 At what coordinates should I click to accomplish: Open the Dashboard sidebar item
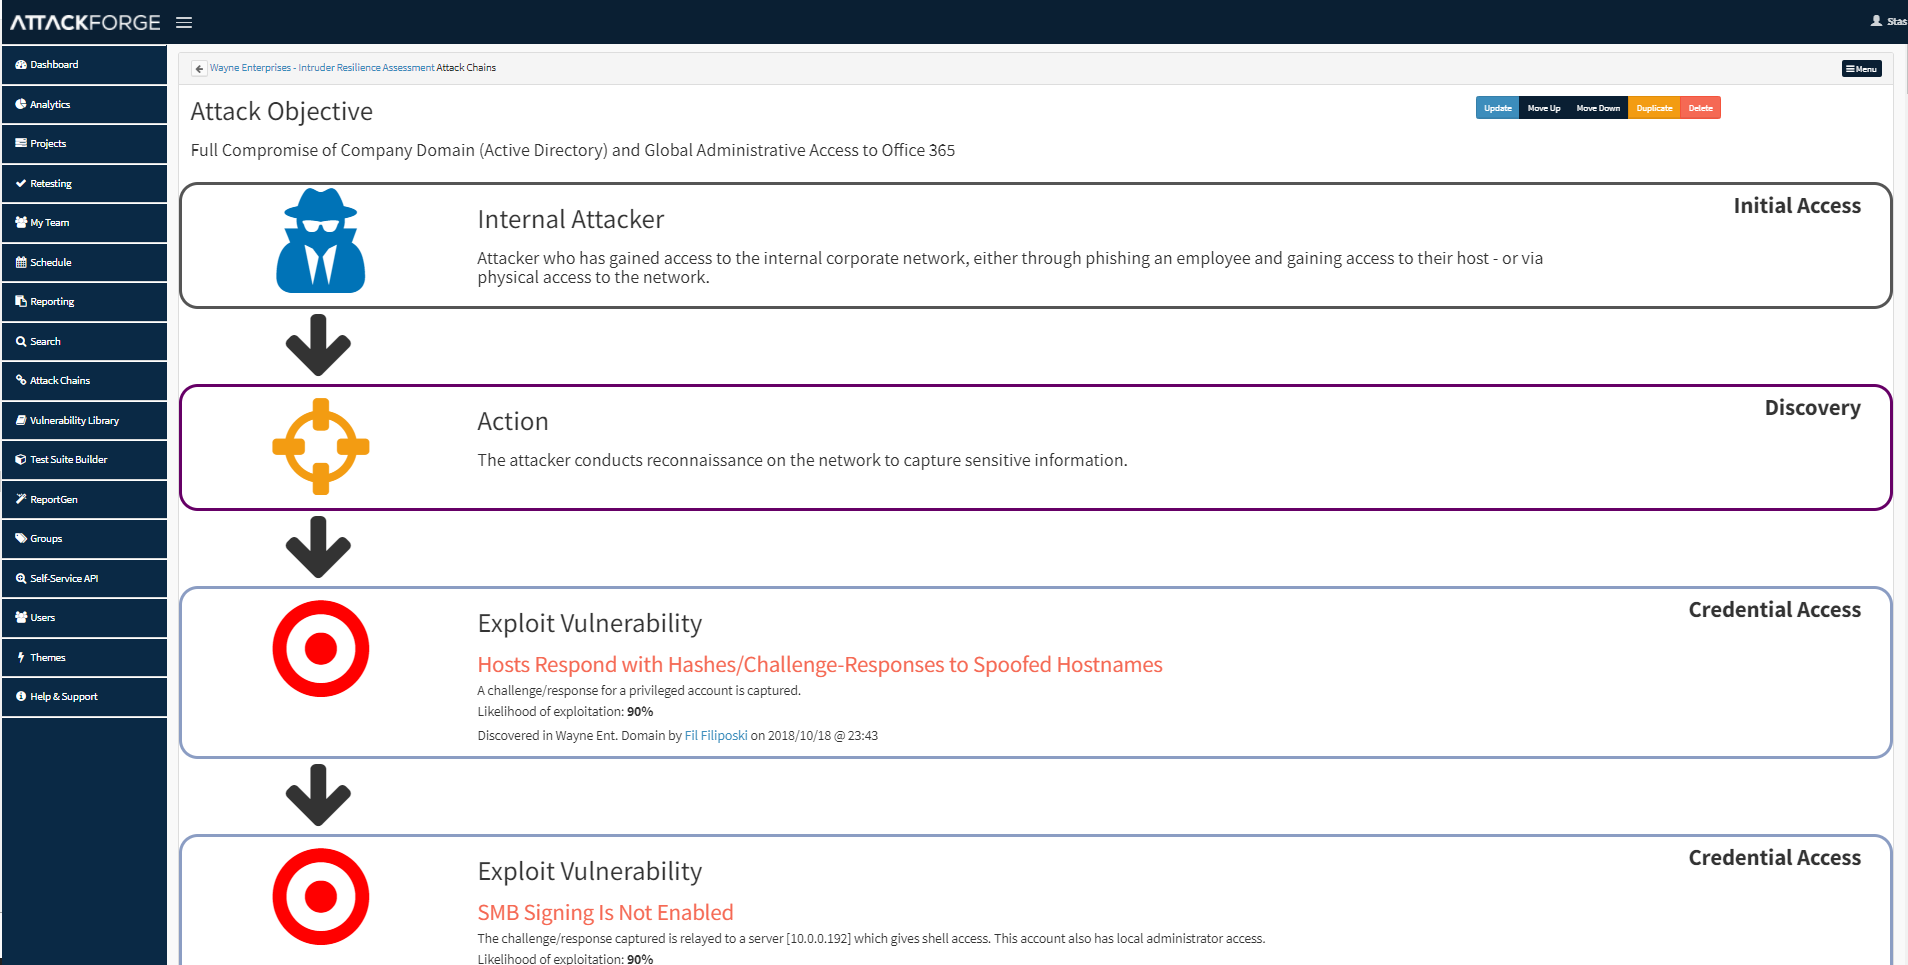pyautogui.click(x=84, y=65)
